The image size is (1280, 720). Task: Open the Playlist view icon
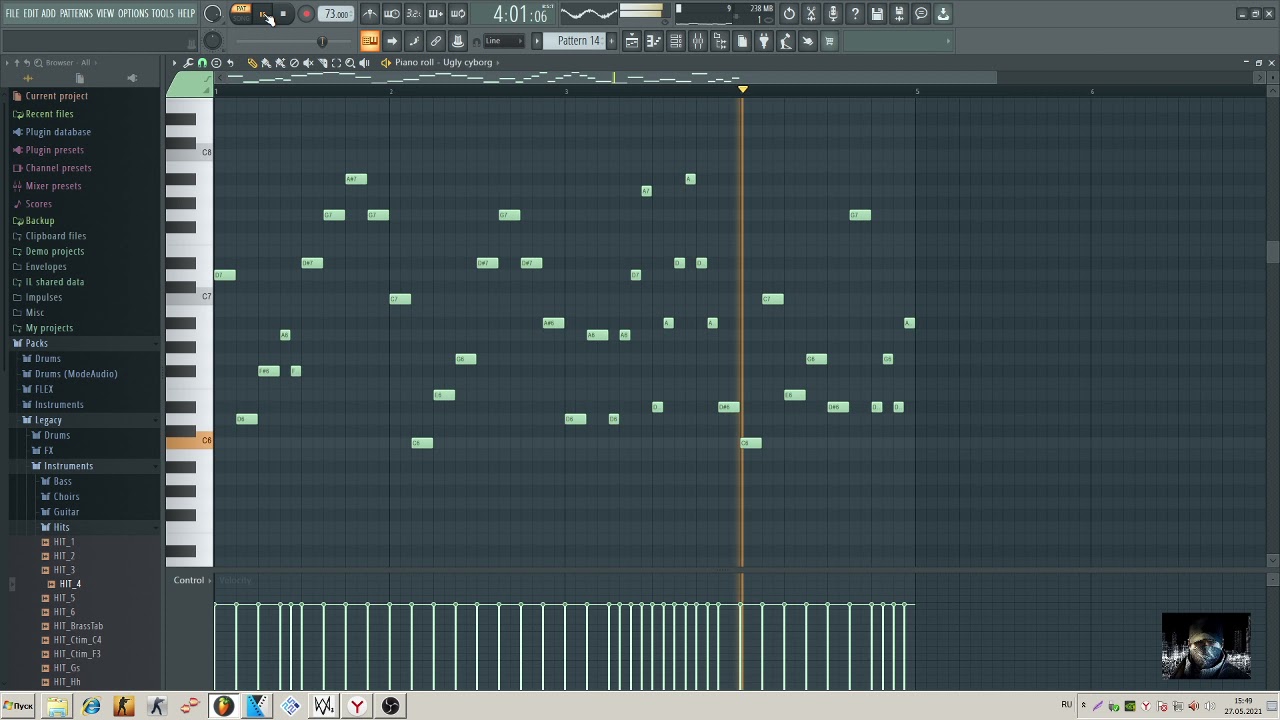point(632,41)
